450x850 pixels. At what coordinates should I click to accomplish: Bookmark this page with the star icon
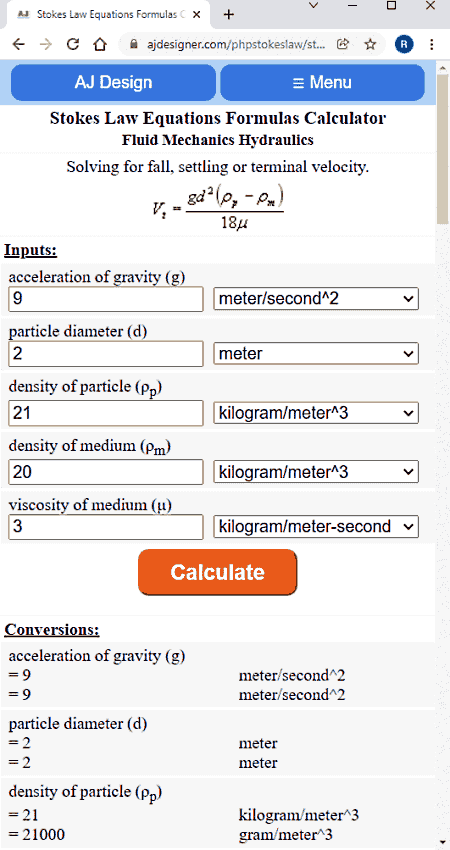(x=370, y=44)
